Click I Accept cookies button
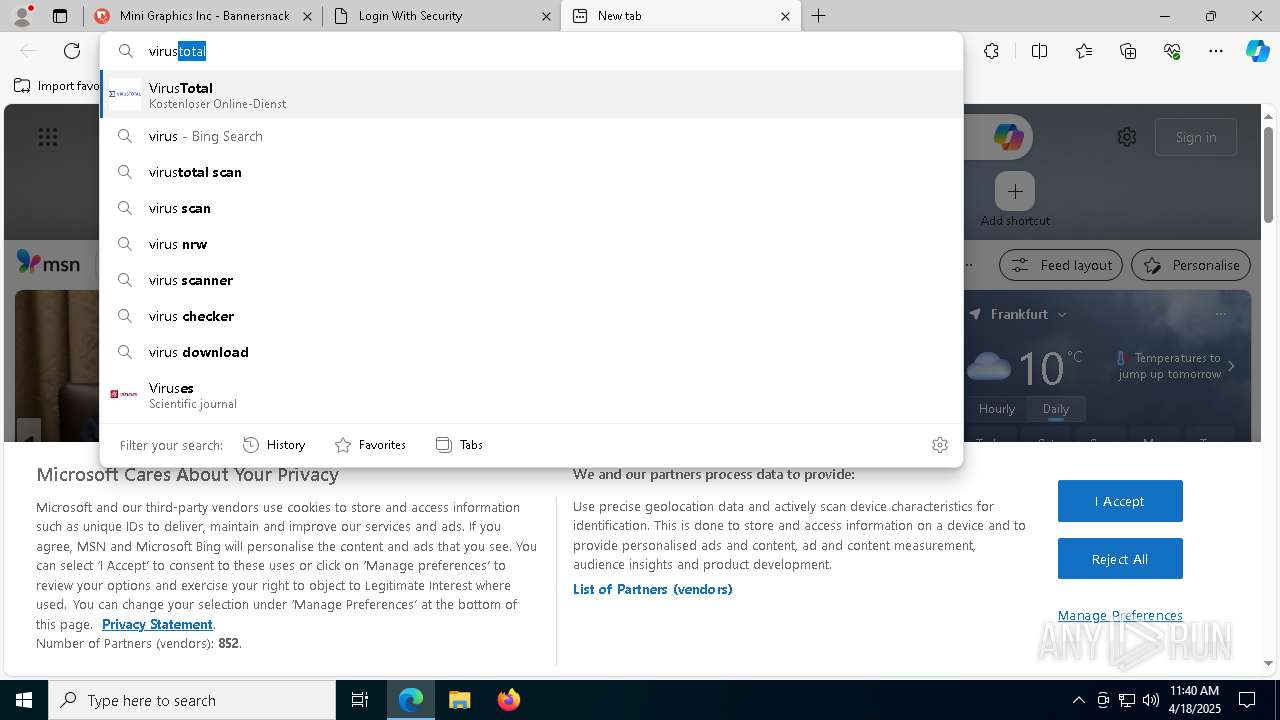1280x720 pixels. [1120, 501]
